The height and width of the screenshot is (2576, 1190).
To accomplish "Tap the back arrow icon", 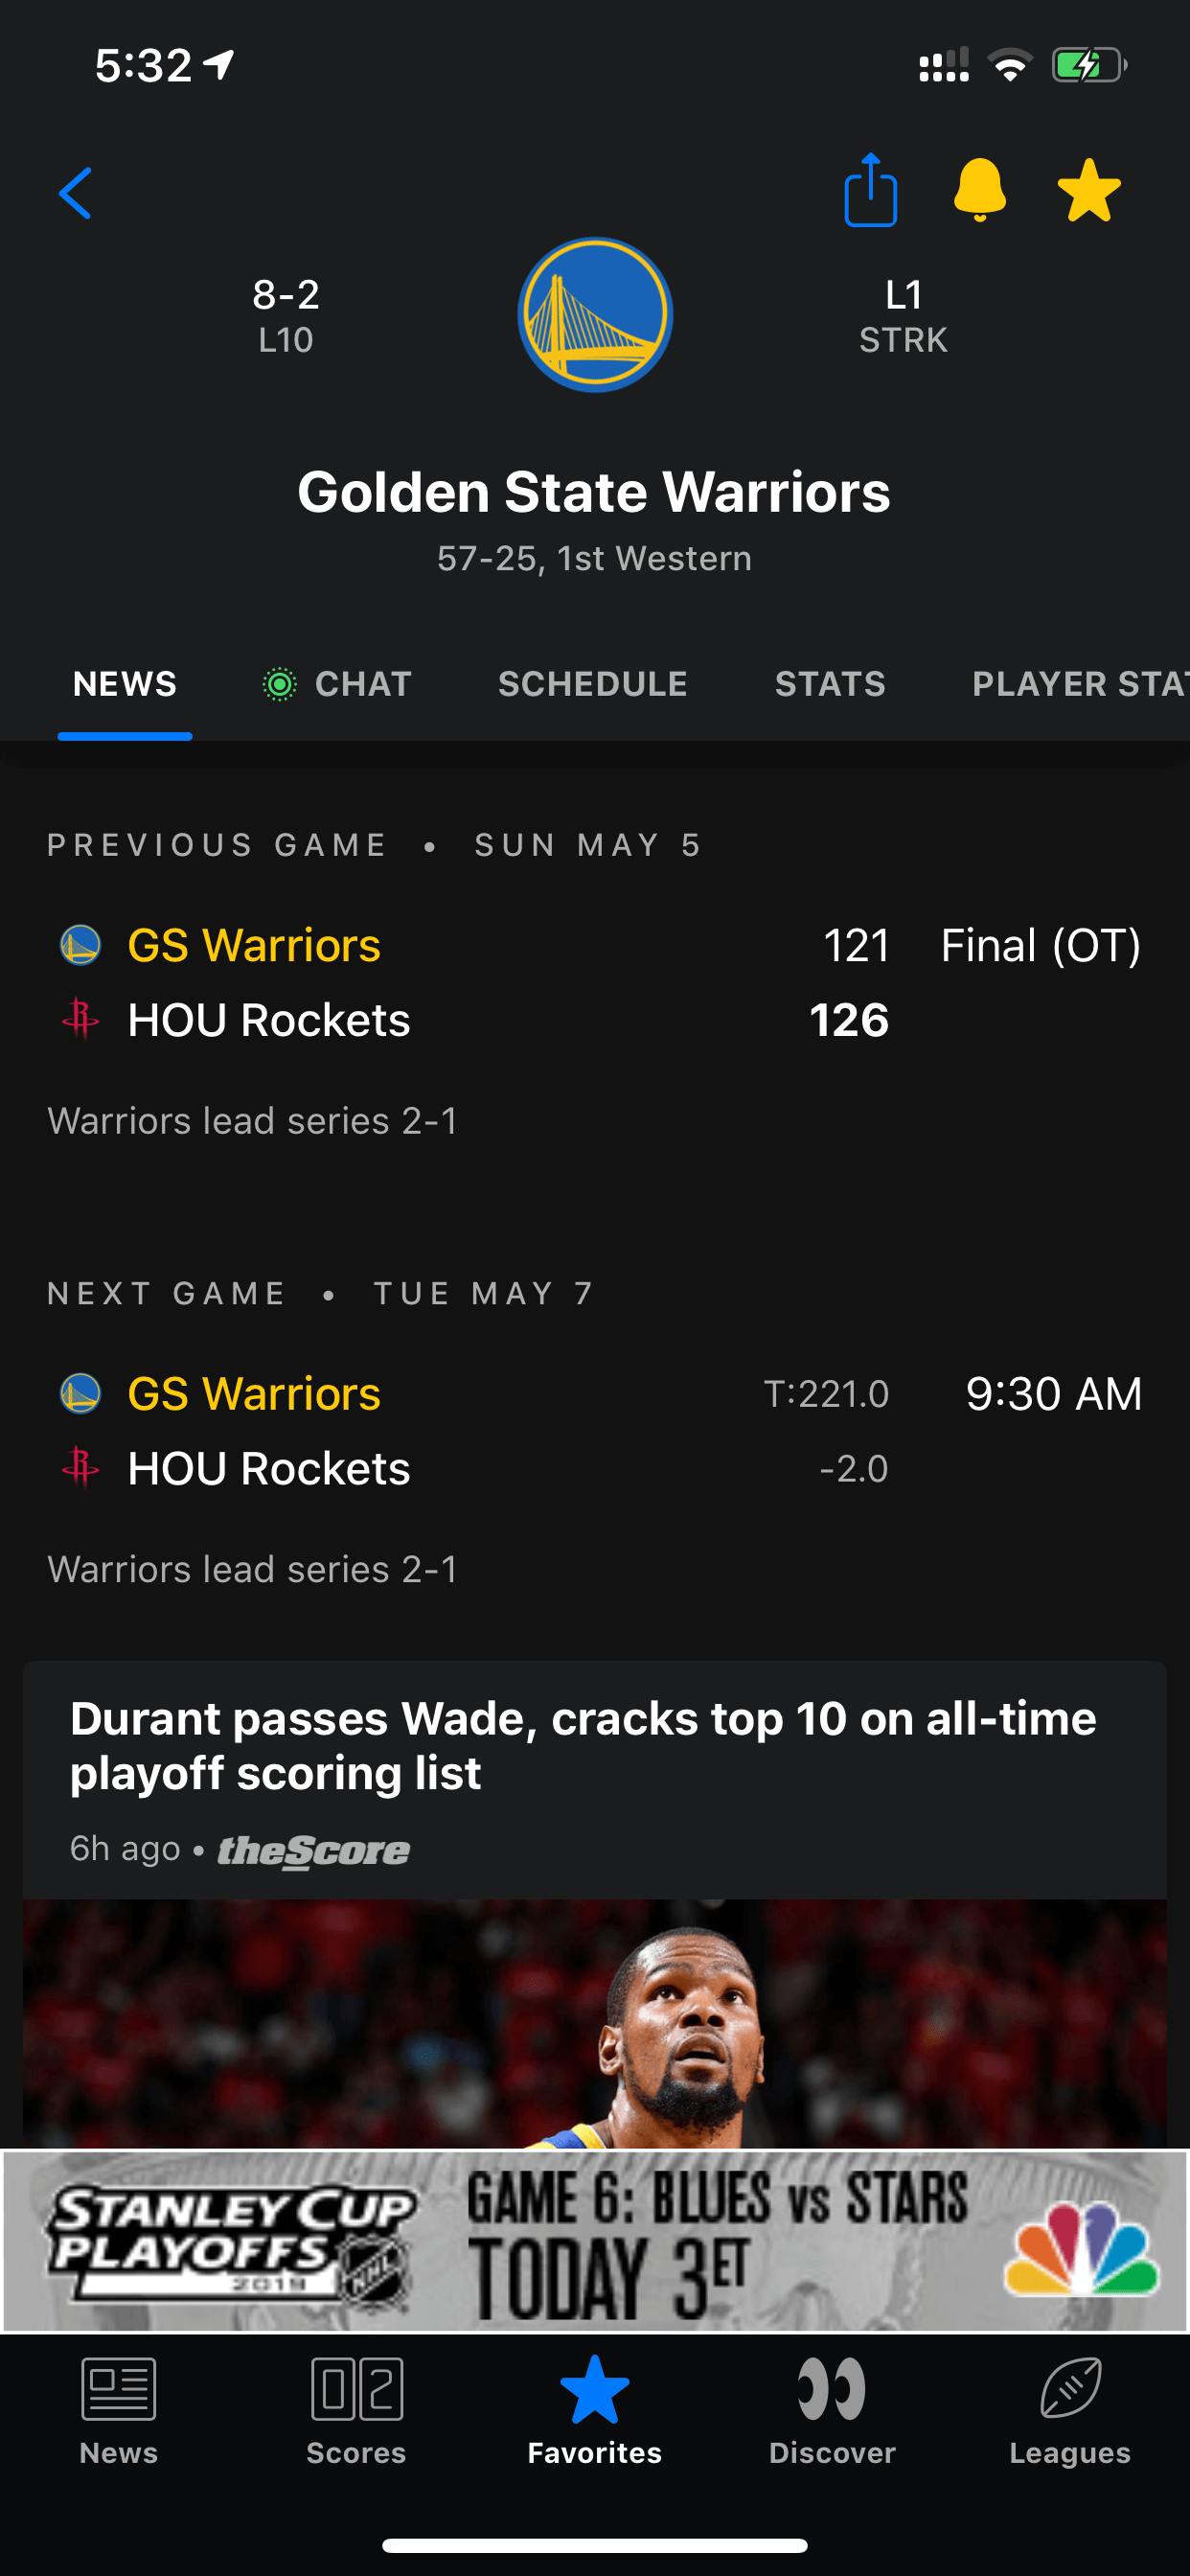I will 76,193.
